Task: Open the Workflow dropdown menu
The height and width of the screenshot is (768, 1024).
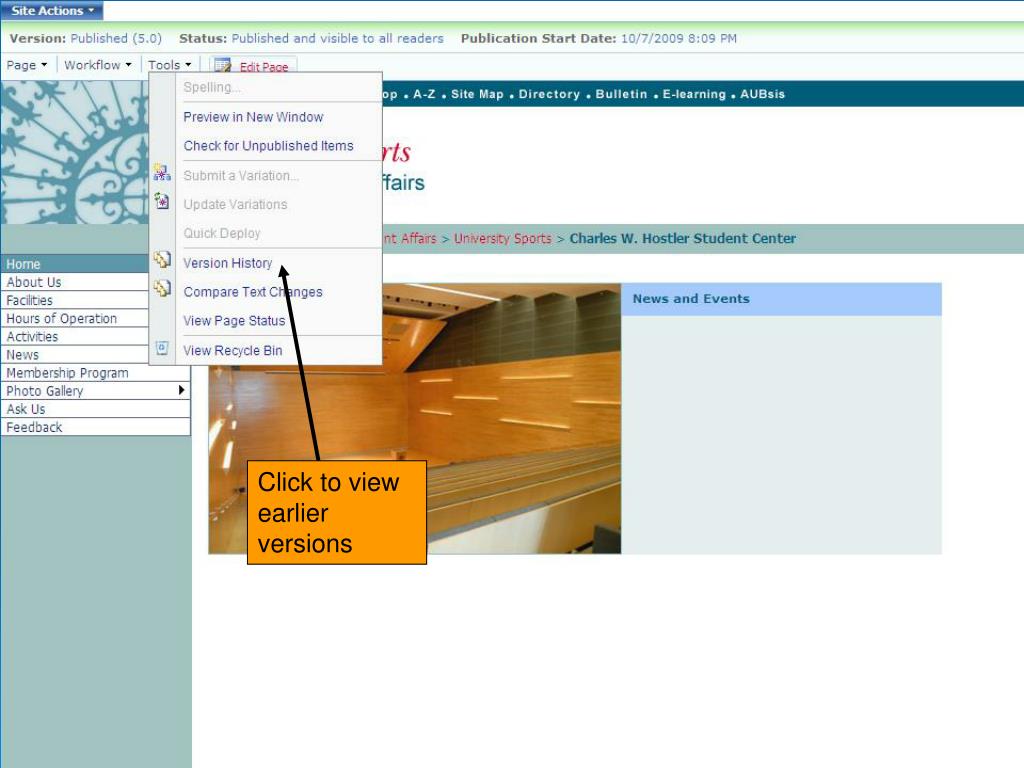Action: point(98,65)
